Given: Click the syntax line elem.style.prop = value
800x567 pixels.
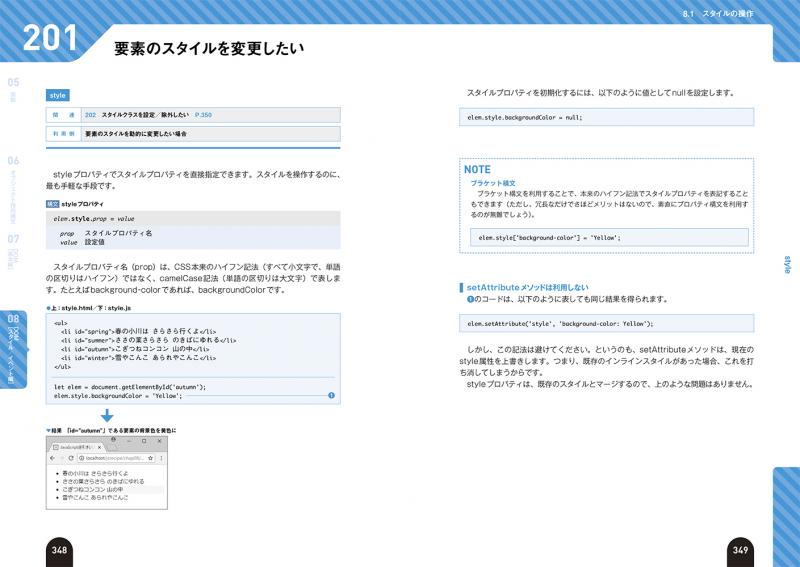Looking at the screenshot, I should tap(94, 218).
